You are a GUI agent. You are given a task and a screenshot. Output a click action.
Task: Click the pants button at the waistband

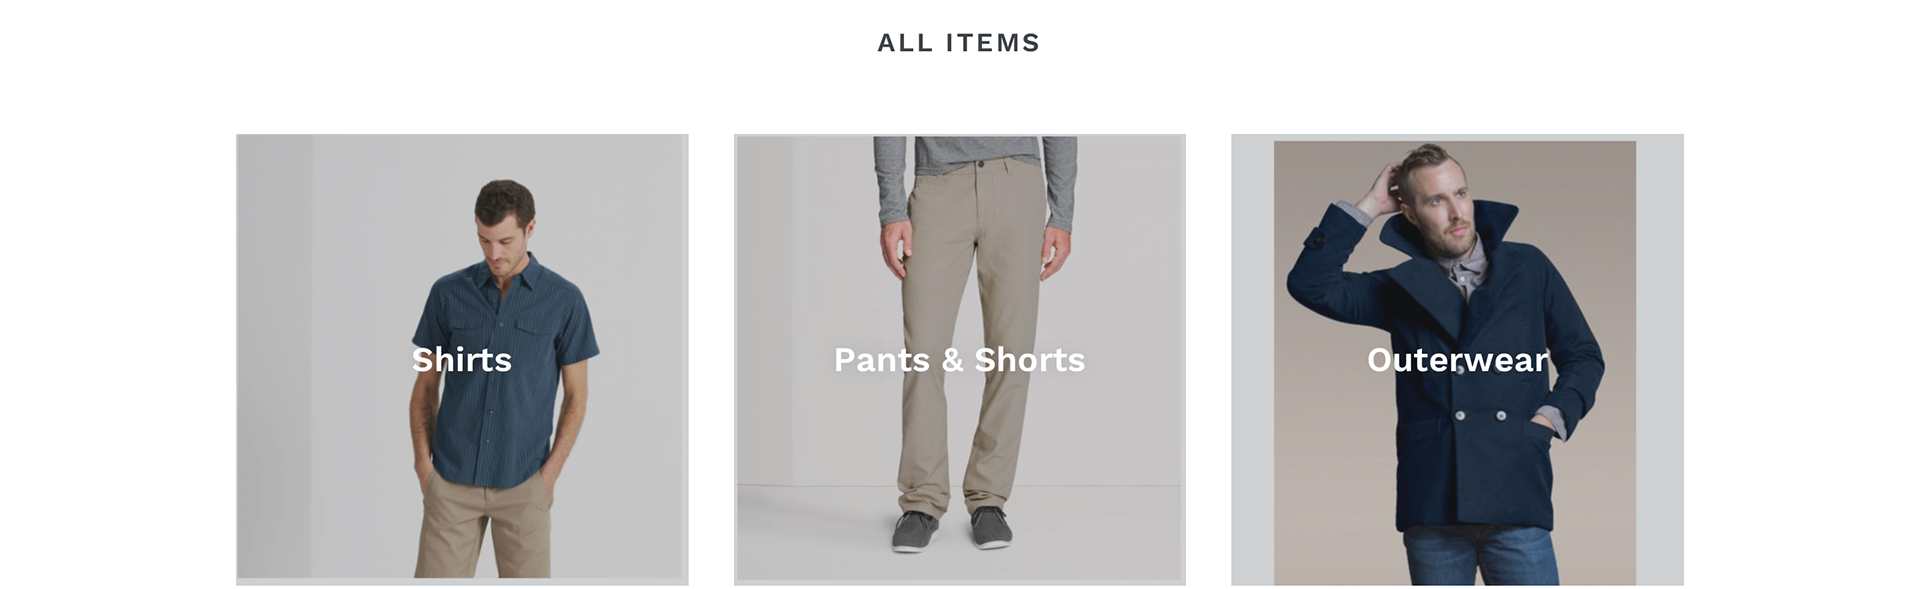click(x=981, y=163)
